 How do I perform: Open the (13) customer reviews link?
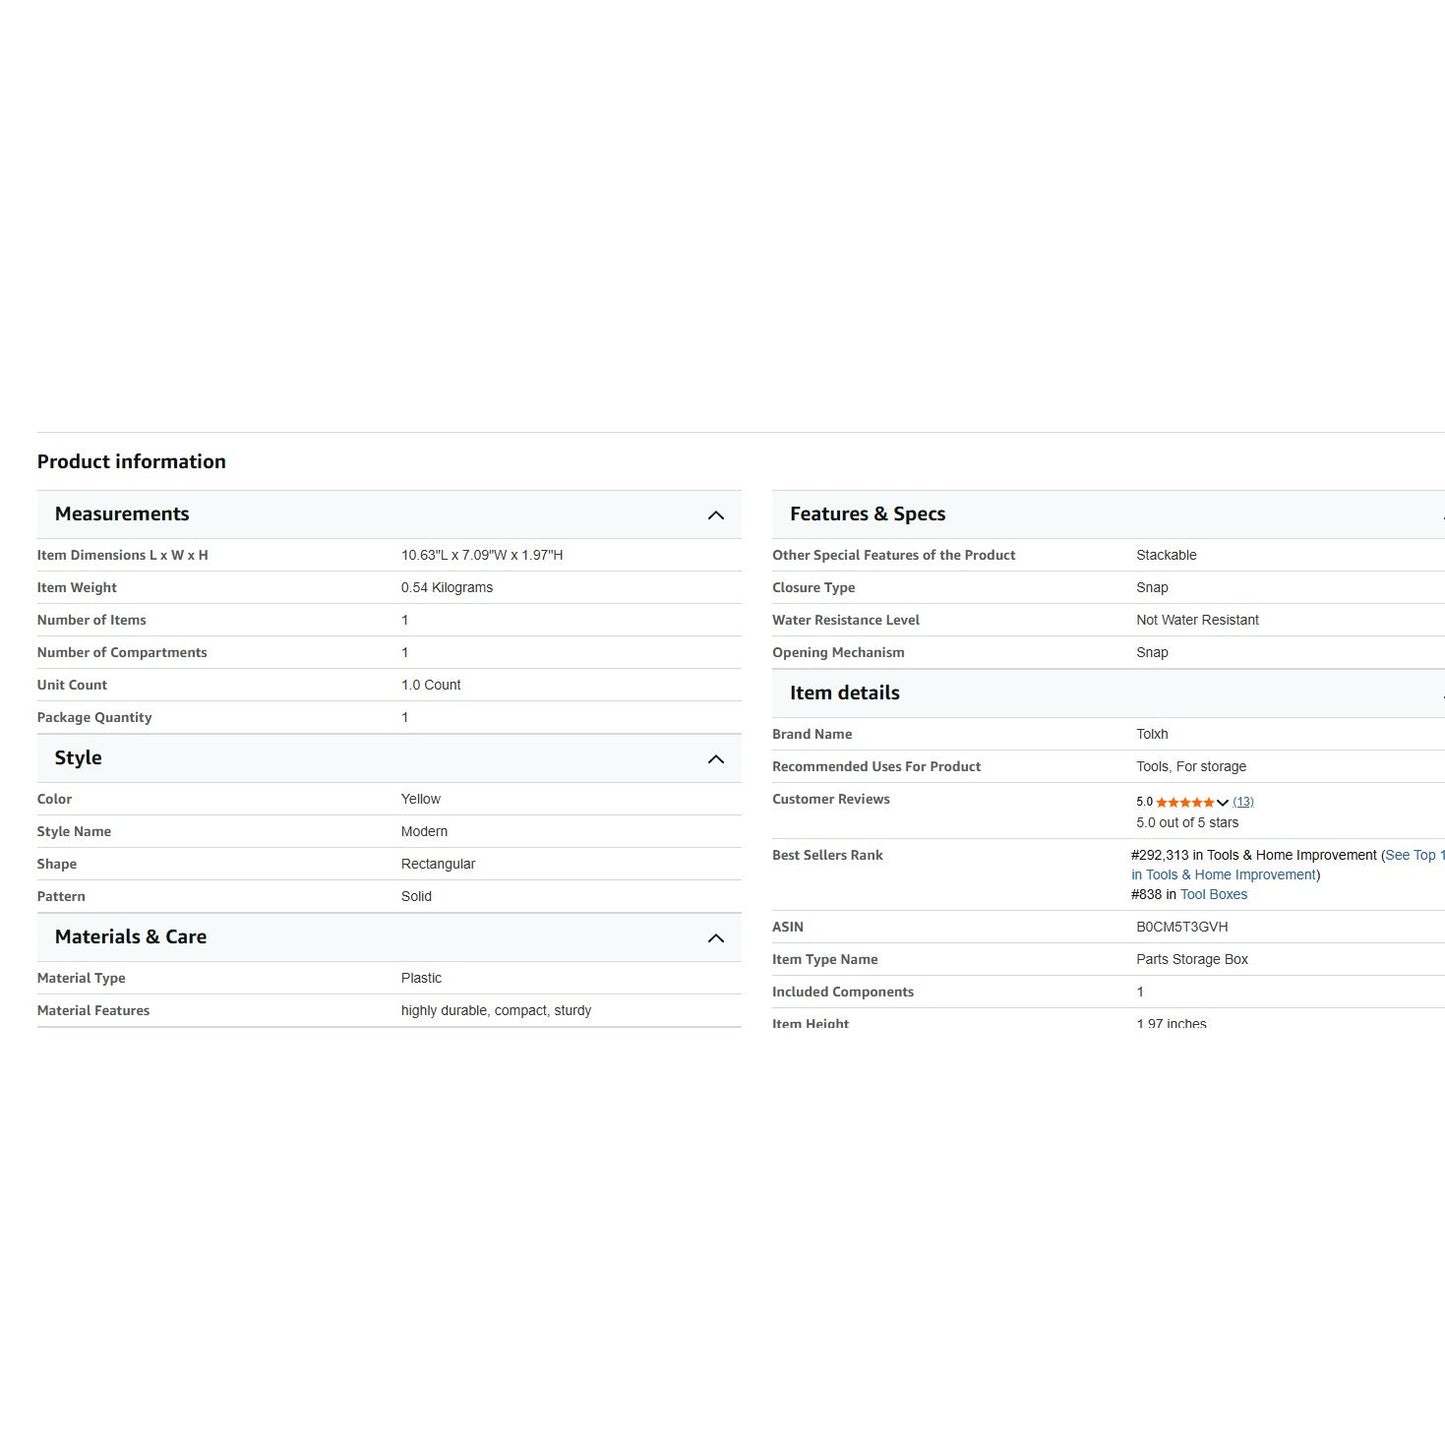(x=1243, y=802)
